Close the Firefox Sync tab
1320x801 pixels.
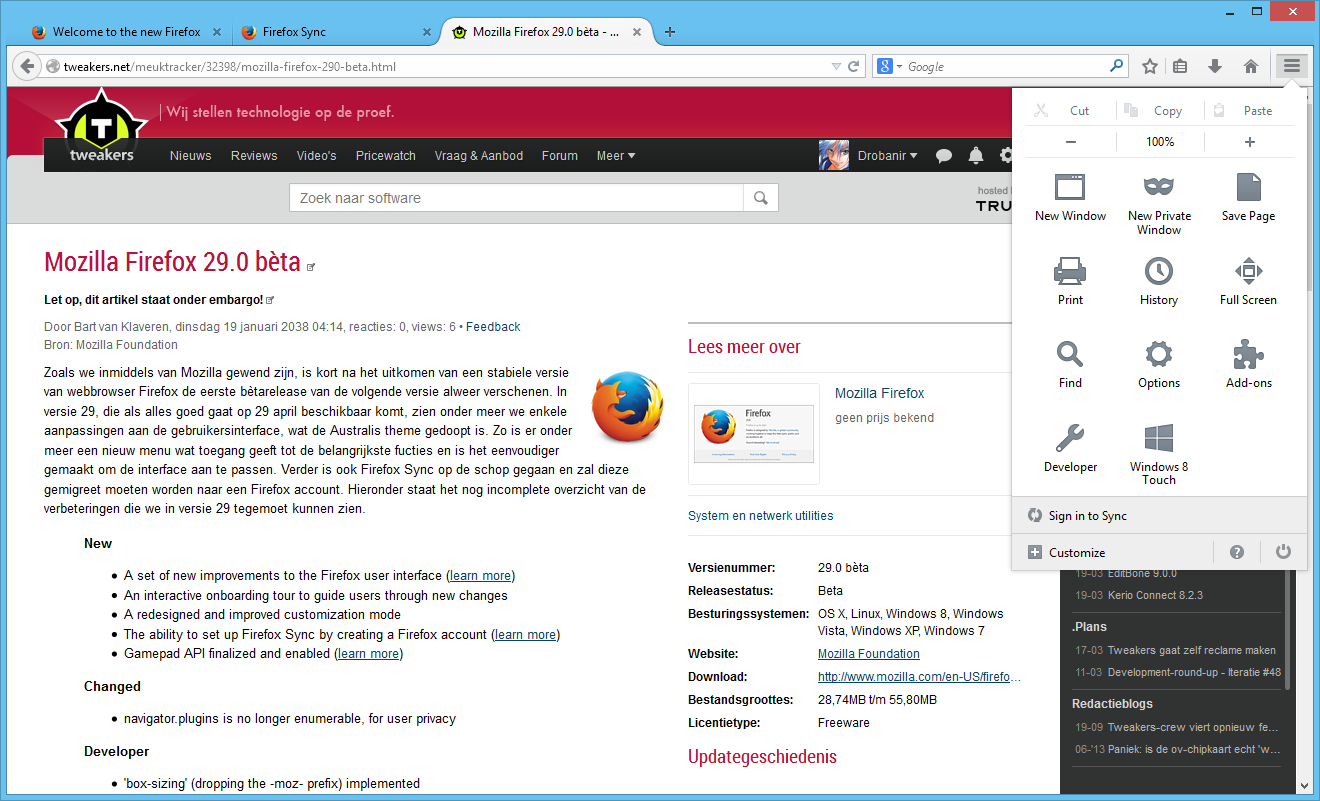[x=427, y=32]
